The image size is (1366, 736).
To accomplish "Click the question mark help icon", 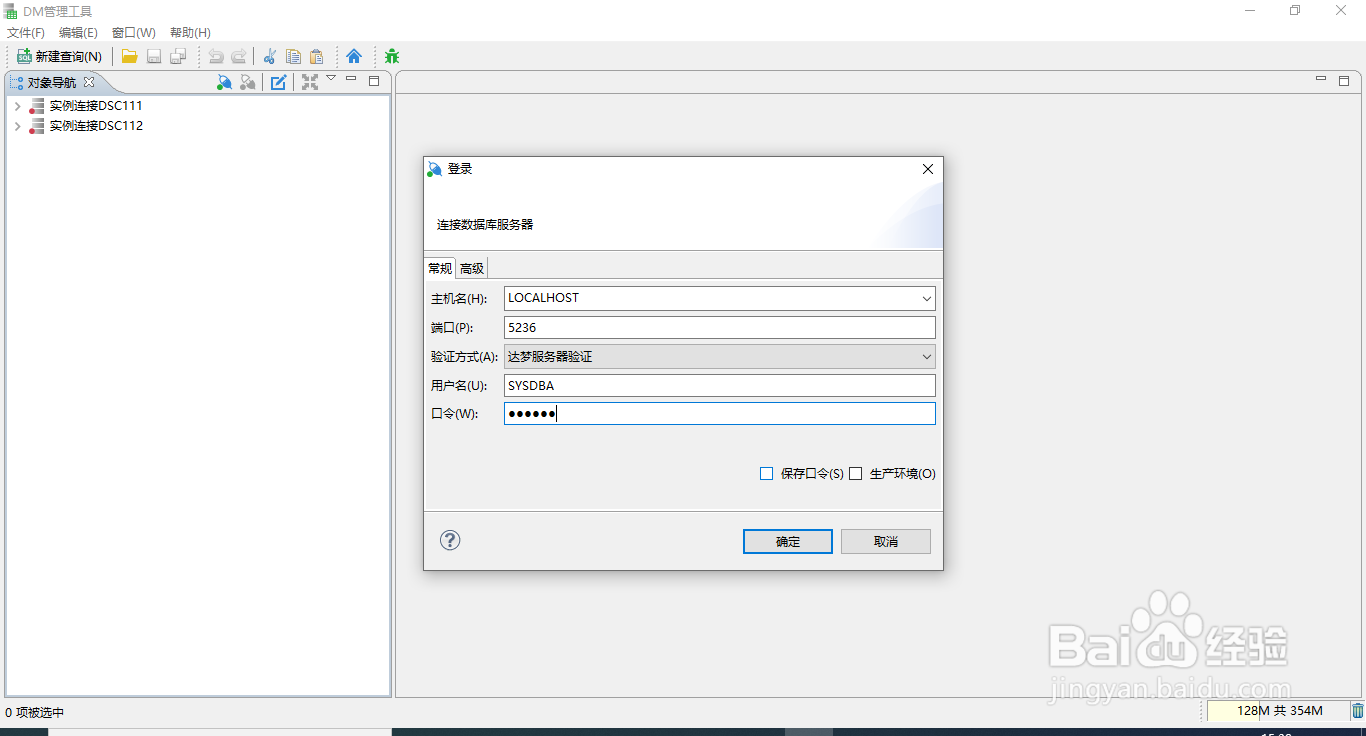I will pyautogui.click(x=450, y=540).
